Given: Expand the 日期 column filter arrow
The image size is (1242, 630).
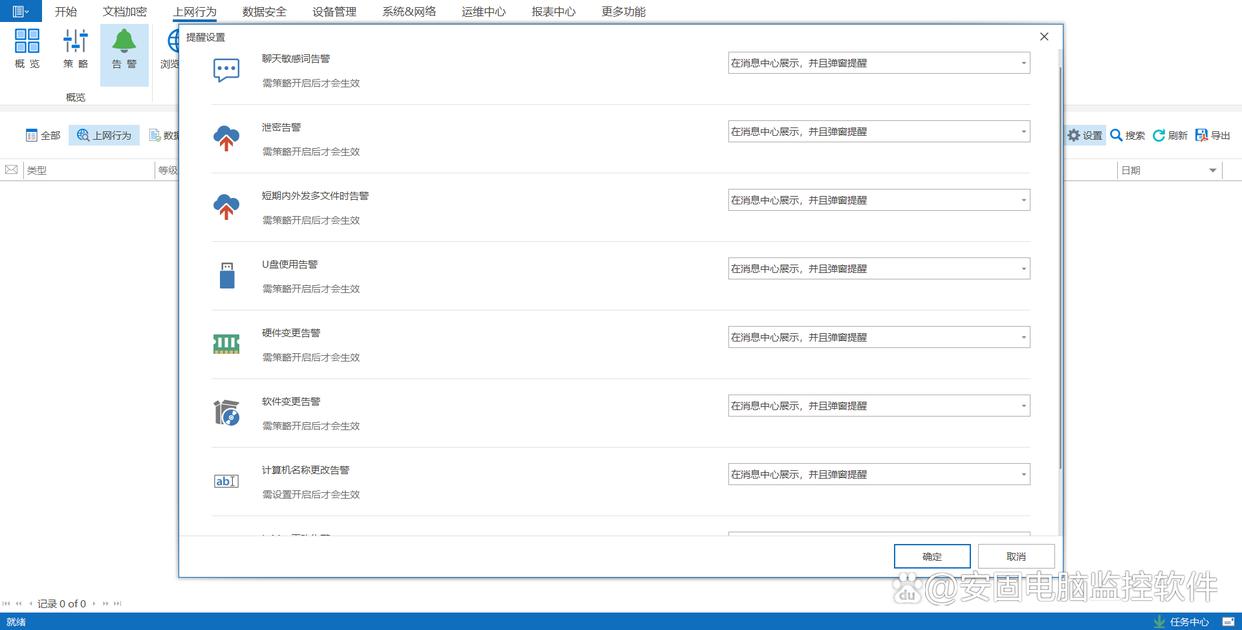Looking at the screenshot, I should tap(1213, 171).
